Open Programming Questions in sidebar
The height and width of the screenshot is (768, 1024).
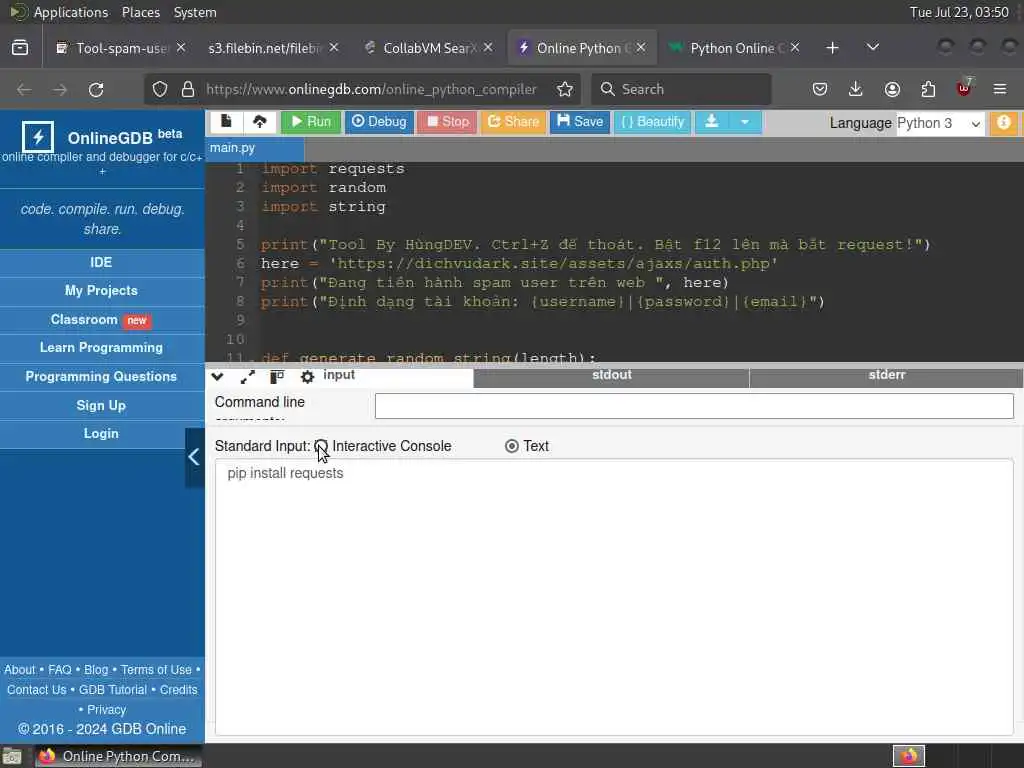pos(102,377)
